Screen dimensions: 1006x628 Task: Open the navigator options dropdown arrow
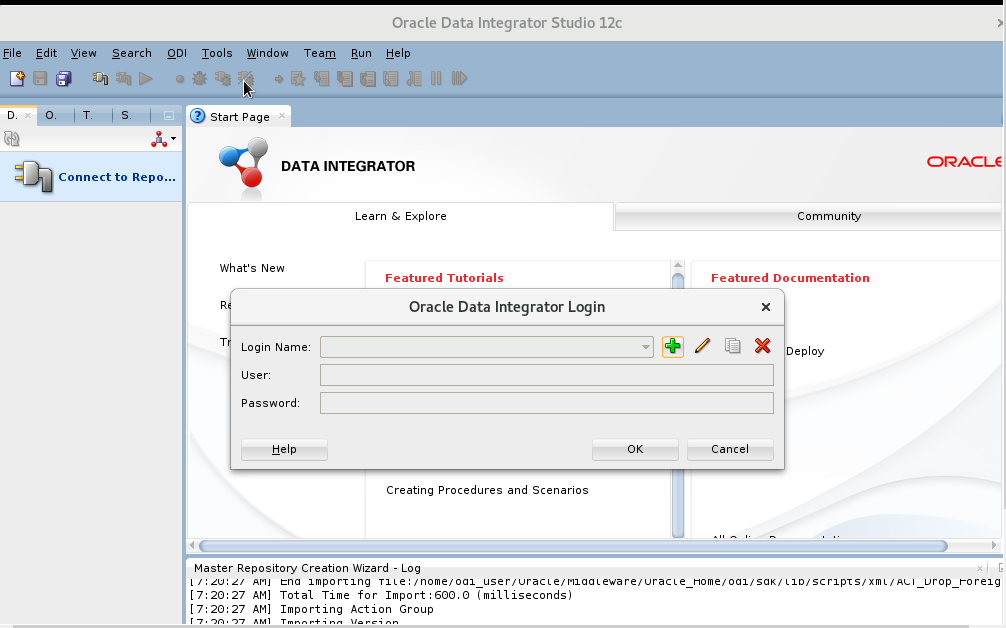172,140
